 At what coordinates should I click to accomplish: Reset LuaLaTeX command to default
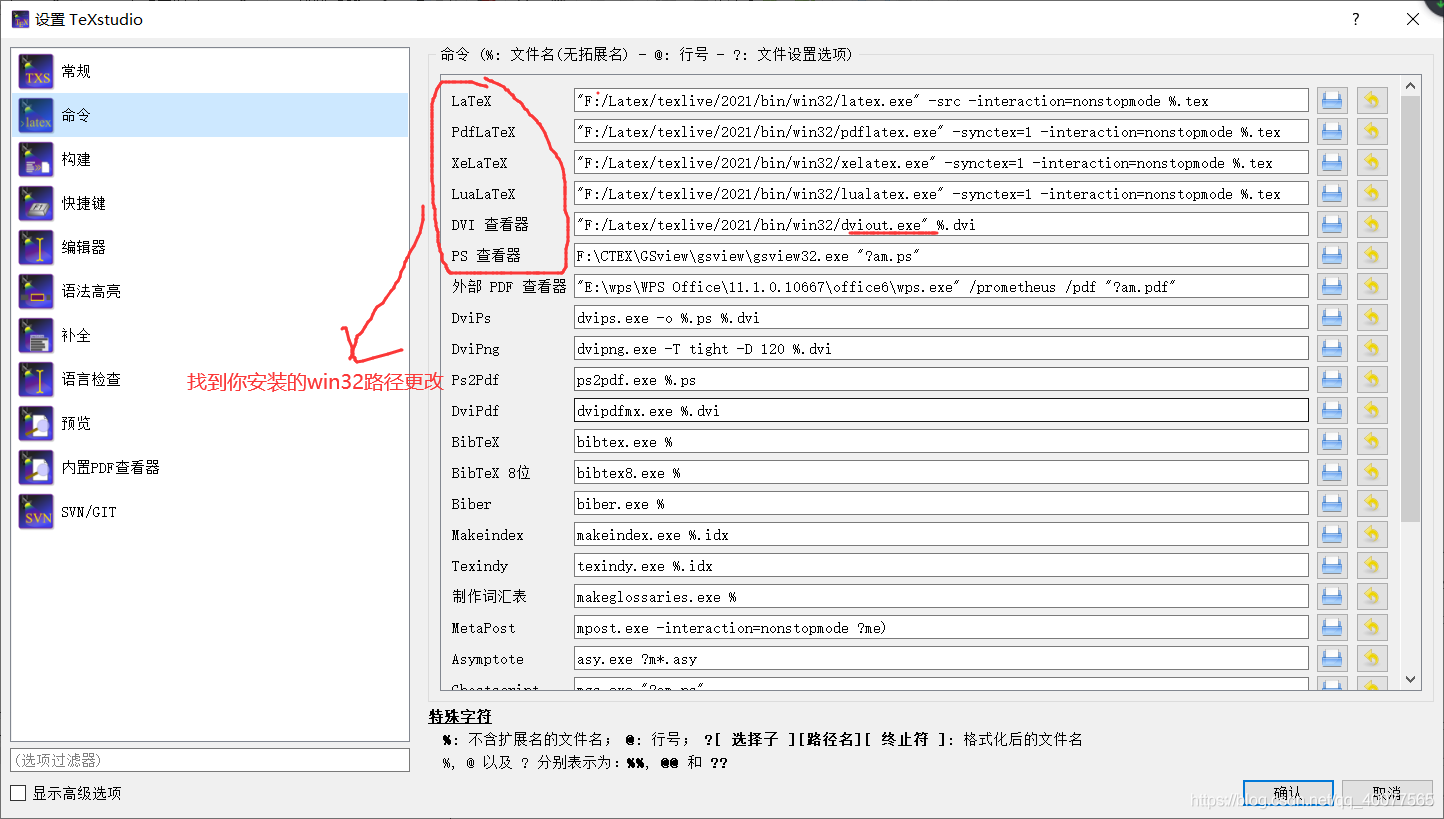[1372, 193]
